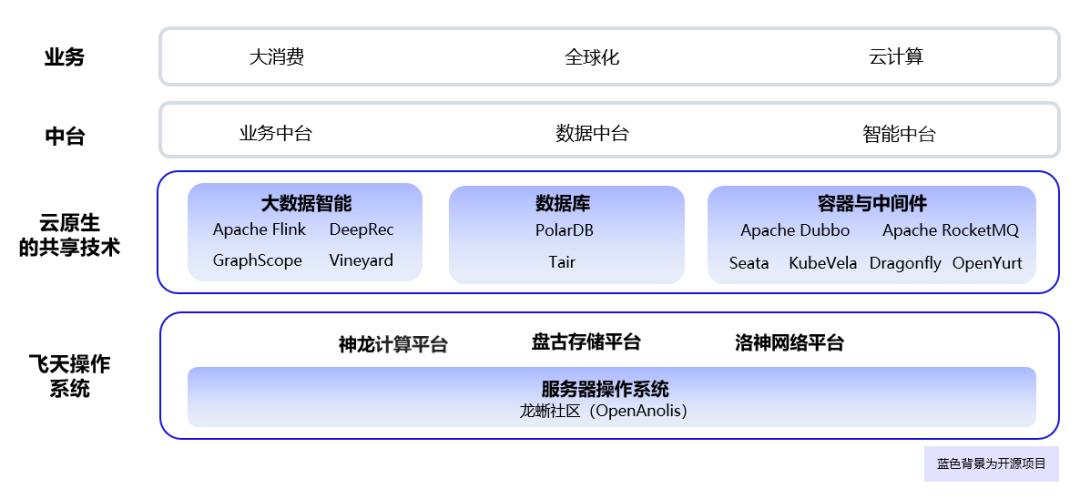Image resolution: width=1080 pixels, height=499 pixels.
Task: Click the GraphScope project label
Action: click(257, 261)
